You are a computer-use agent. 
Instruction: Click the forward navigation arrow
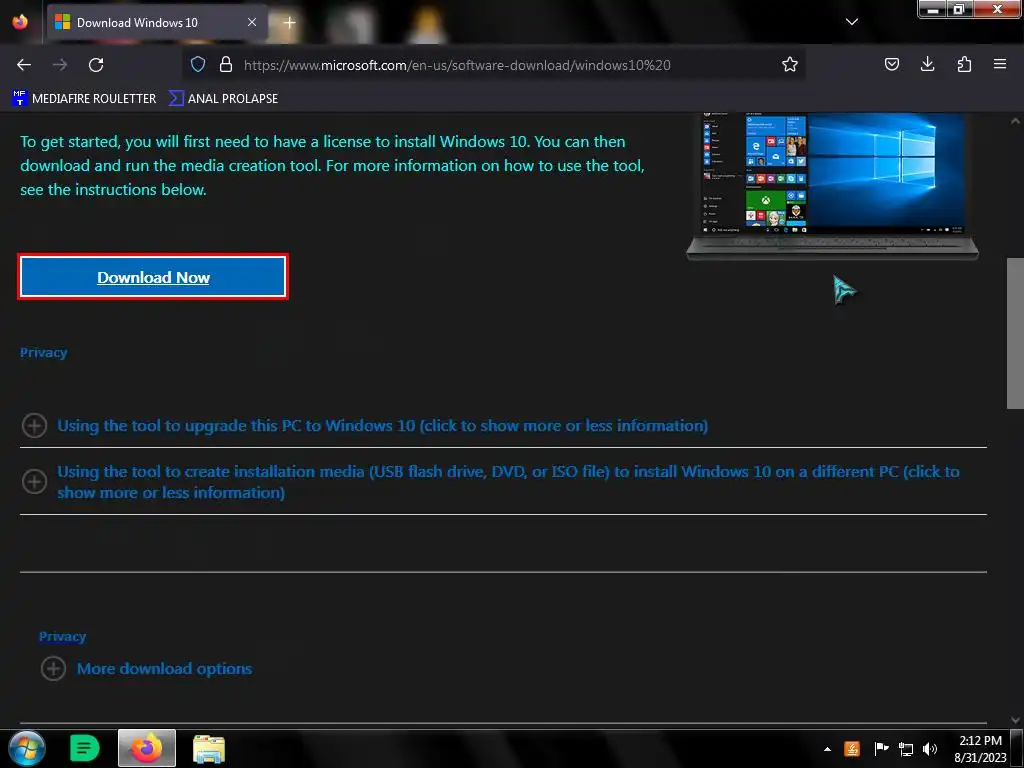[x=60, y=65]
